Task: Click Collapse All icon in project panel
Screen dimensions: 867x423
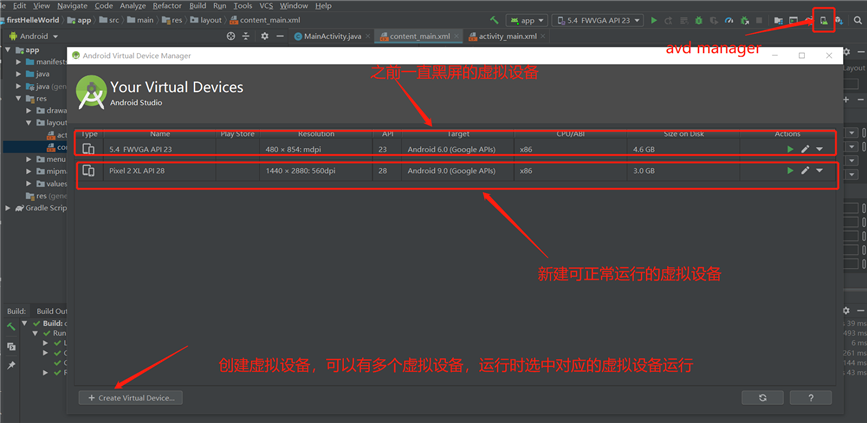Action: tap(247, 36)
